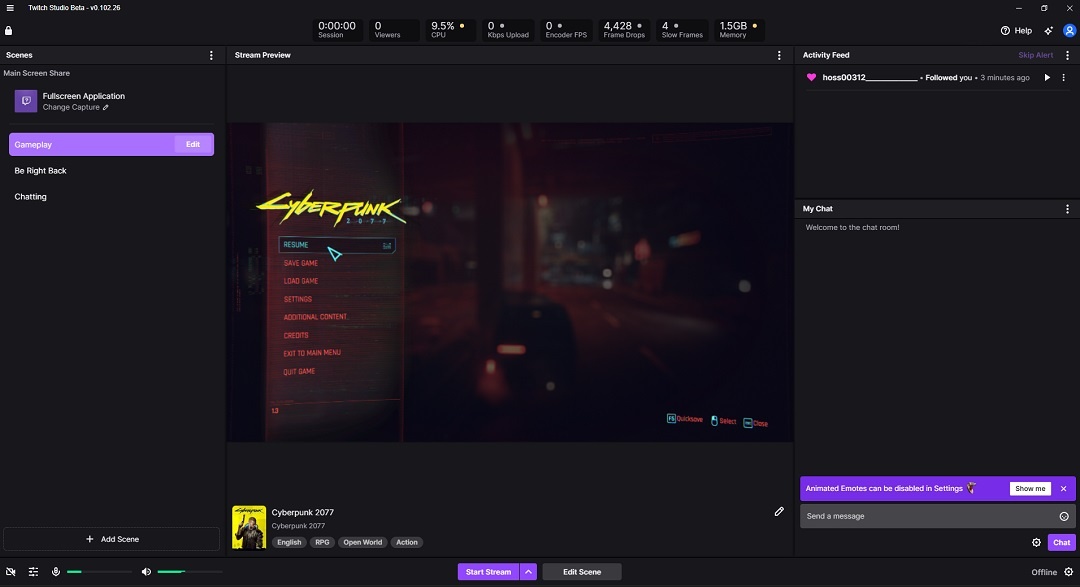The image size is (1080, 587).
Task: Open settings gear next to Offline
Action: point(1068,572)
